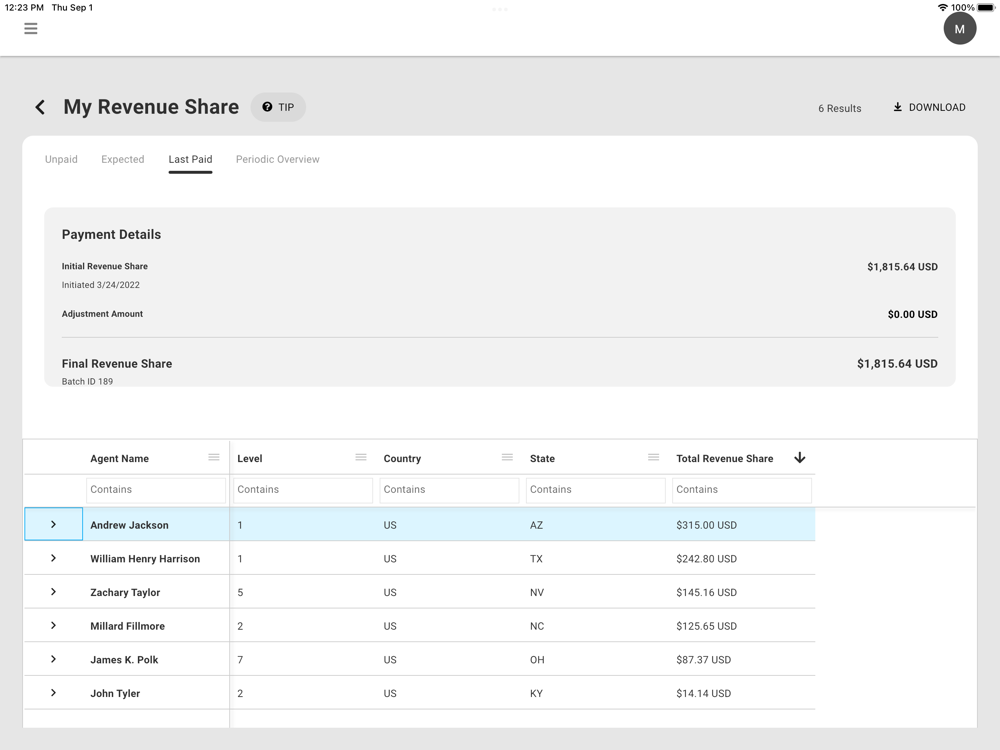This screenshot has height=750, width=1000.
Task: Click level 5 cell in Zachary Taylor row
Action: [240, 592]
